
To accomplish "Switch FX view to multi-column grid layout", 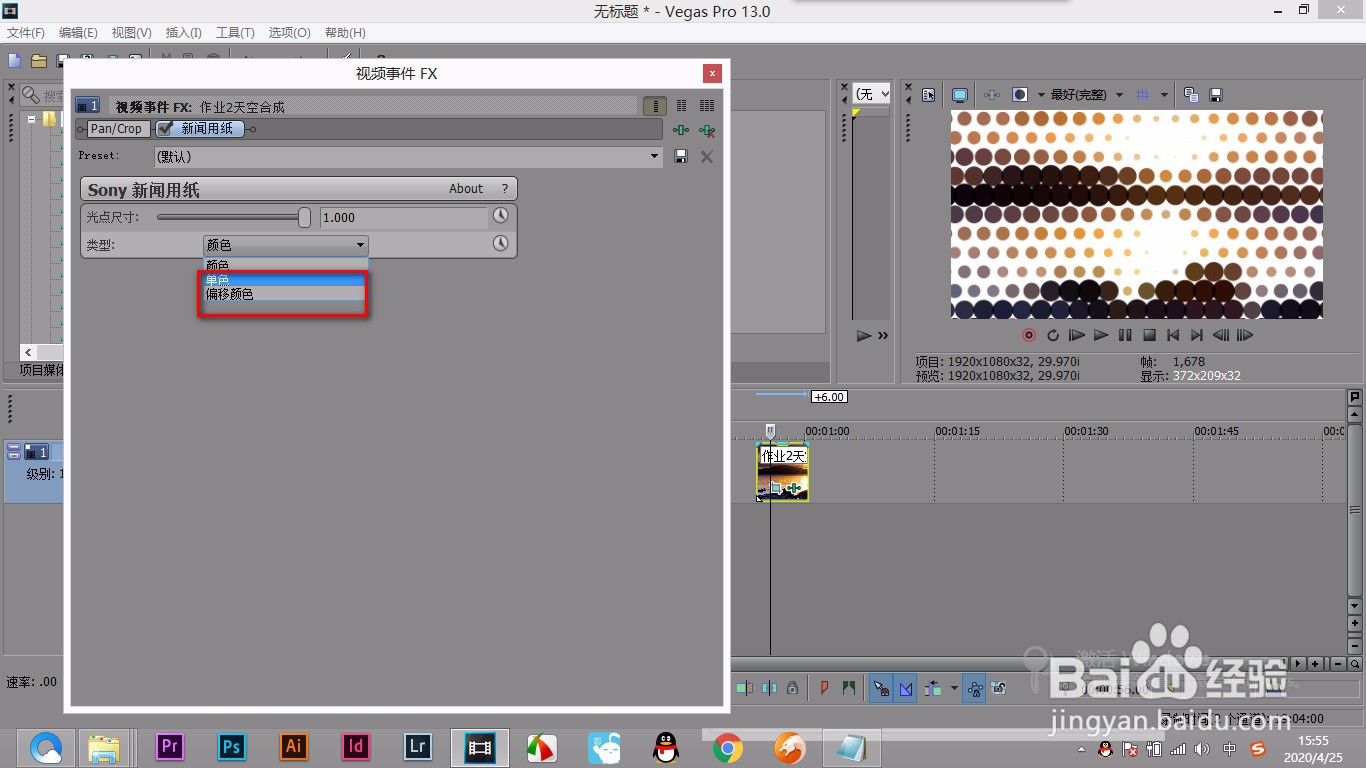I will click(x=707, y=106).
